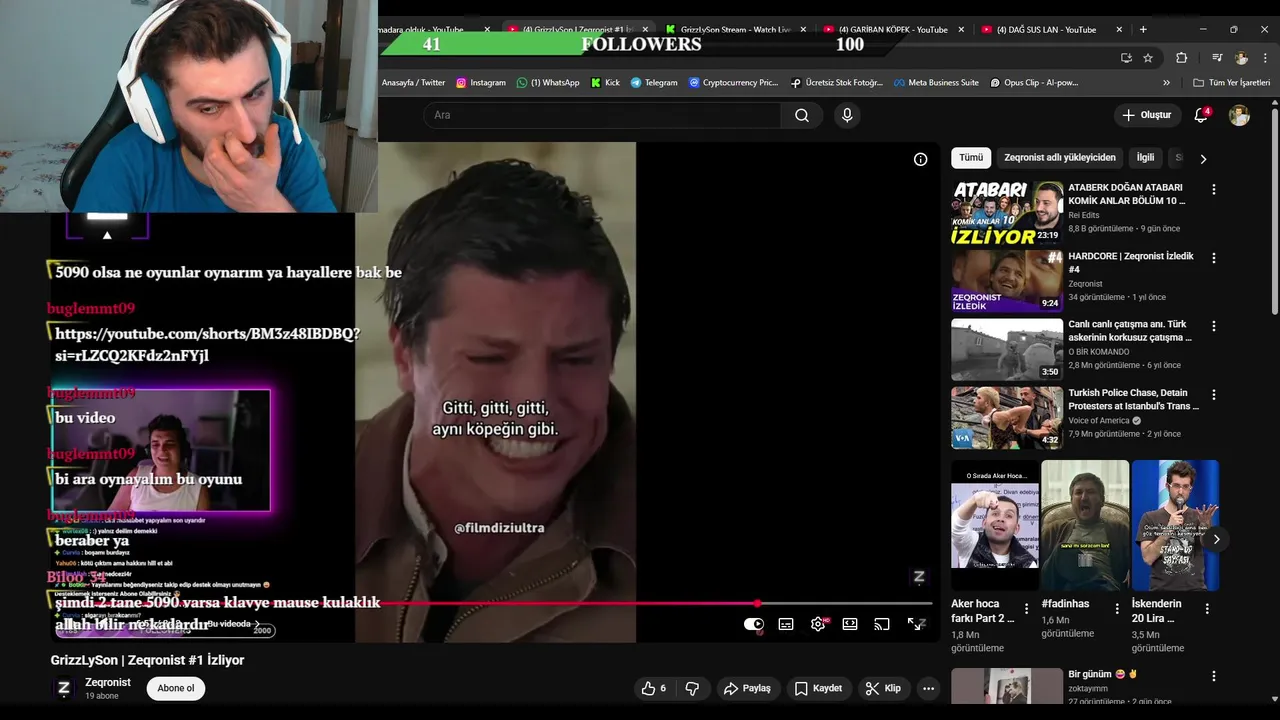Screen dimensions: 1280x720
Task: Open the Turkish Police Chase thumbnail
Action: (1007, 418)
